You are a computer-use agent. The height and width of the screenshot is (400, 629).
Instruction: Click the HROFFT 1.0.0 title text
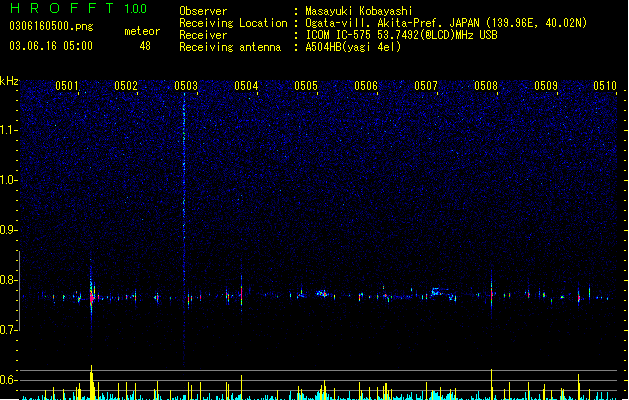pos(79,8)
